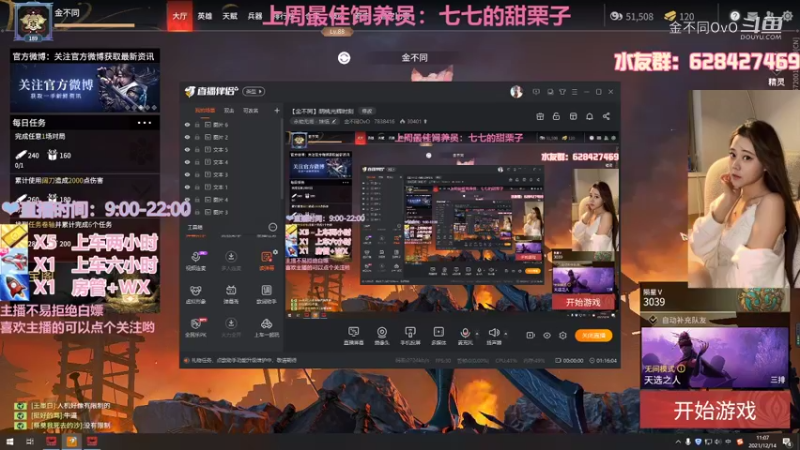Screen dimensions: 800x450
Task: Hide the 图片 2 source layer
Action: point(187,137)
